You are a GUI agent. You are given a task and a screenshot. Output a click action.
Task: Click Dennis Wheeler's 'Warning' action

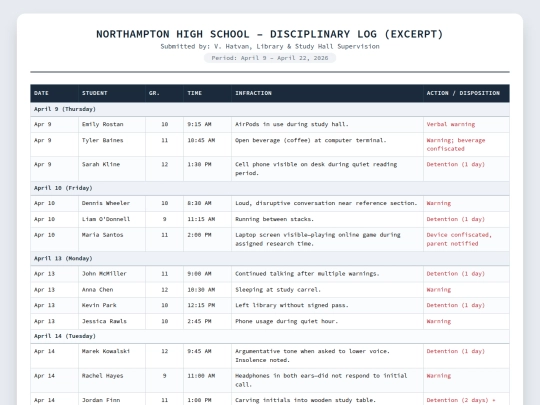coord(439,203)
